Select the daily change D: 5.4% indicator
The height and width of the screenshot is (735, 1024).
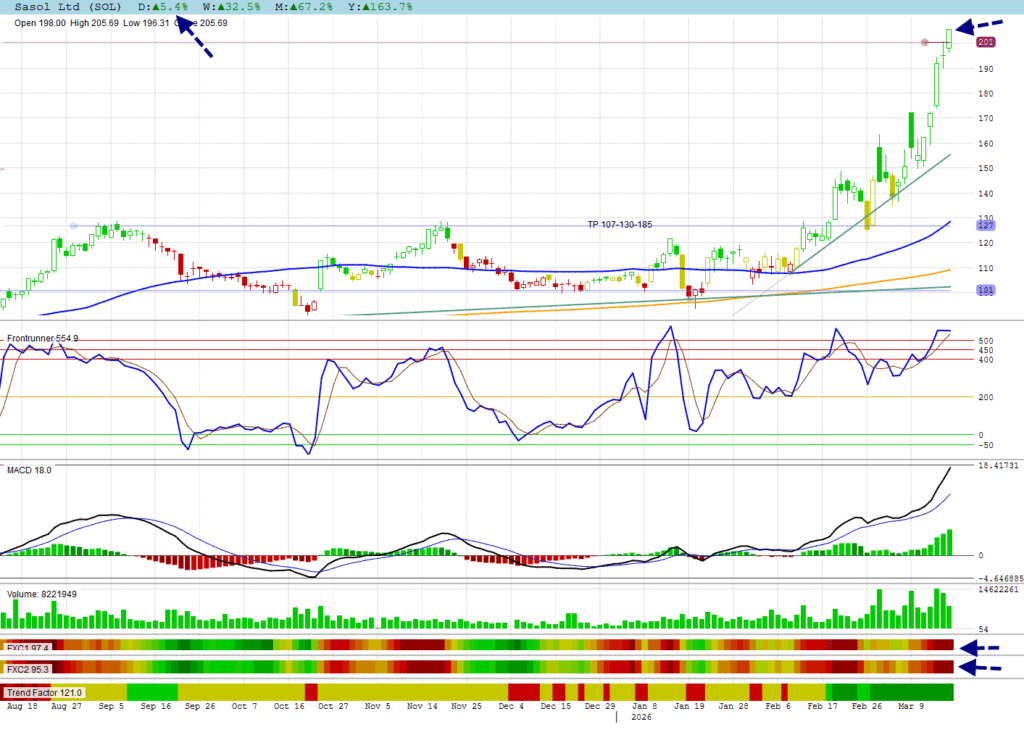point(163,7)
